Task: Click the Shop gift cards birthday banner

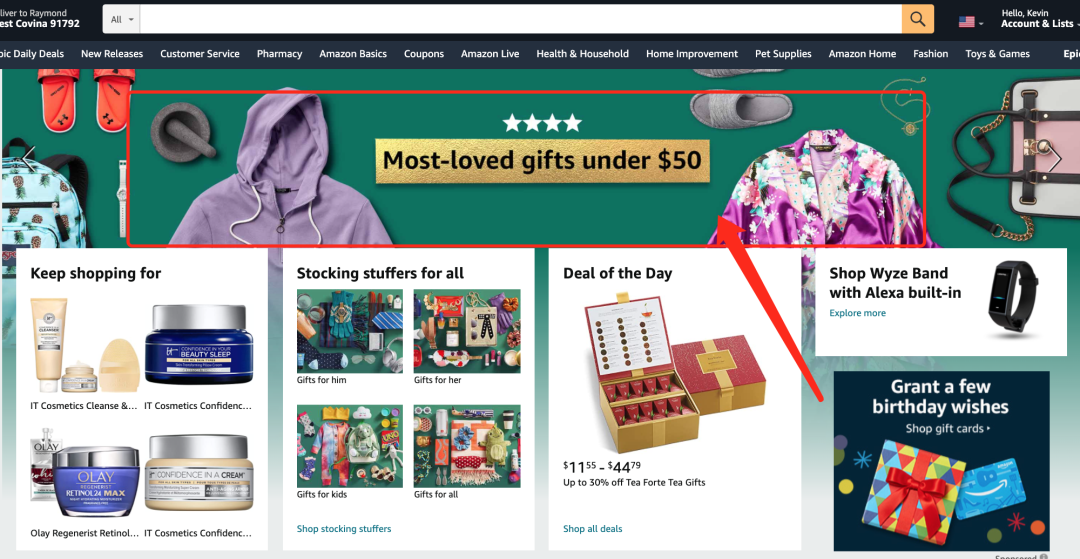Action: (942, 460)
